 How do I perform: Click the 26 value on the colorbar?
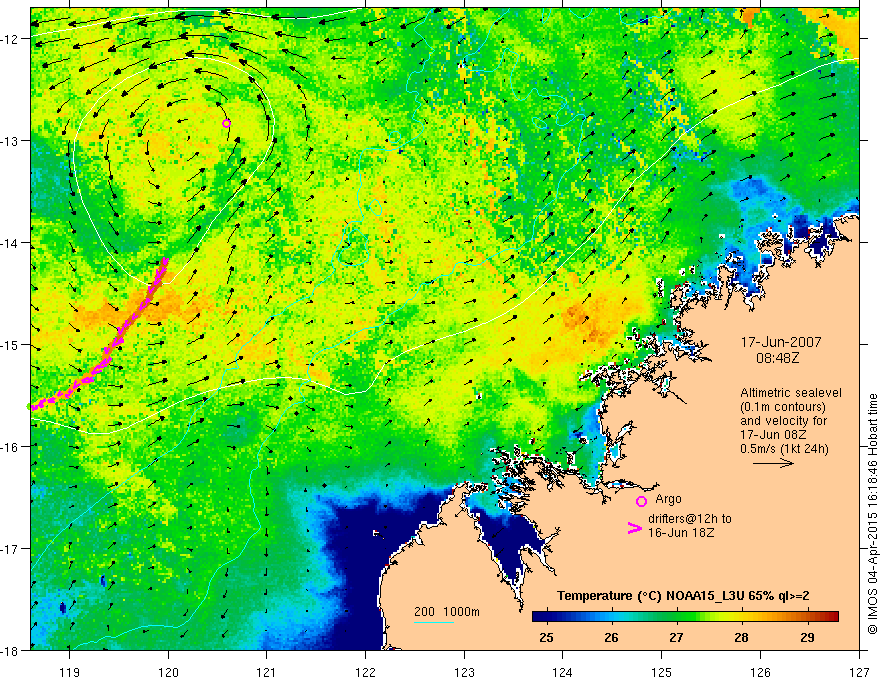[x=611, y=637]
